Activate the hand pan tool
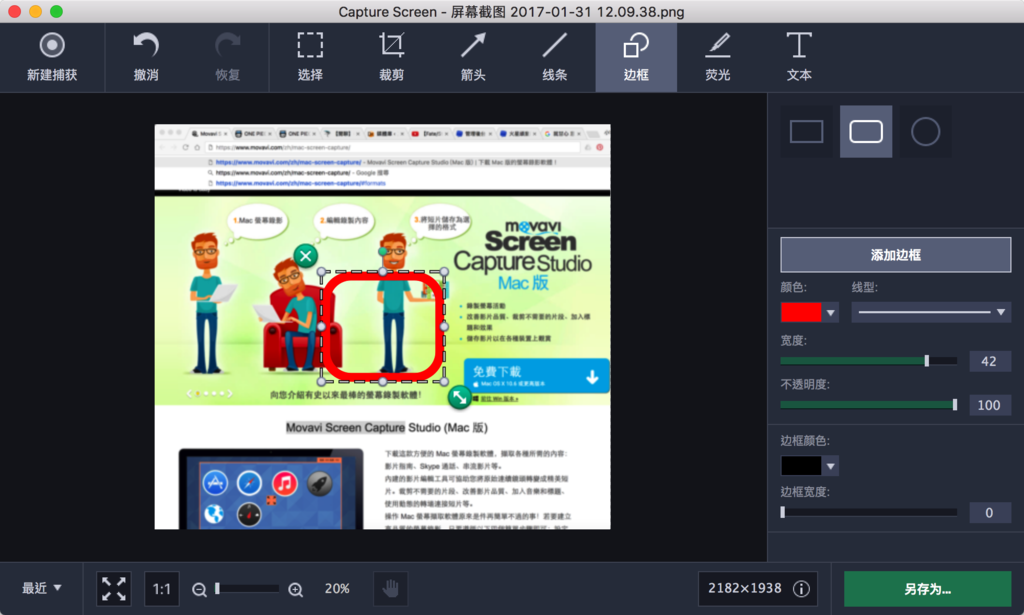 pos(391,589)
